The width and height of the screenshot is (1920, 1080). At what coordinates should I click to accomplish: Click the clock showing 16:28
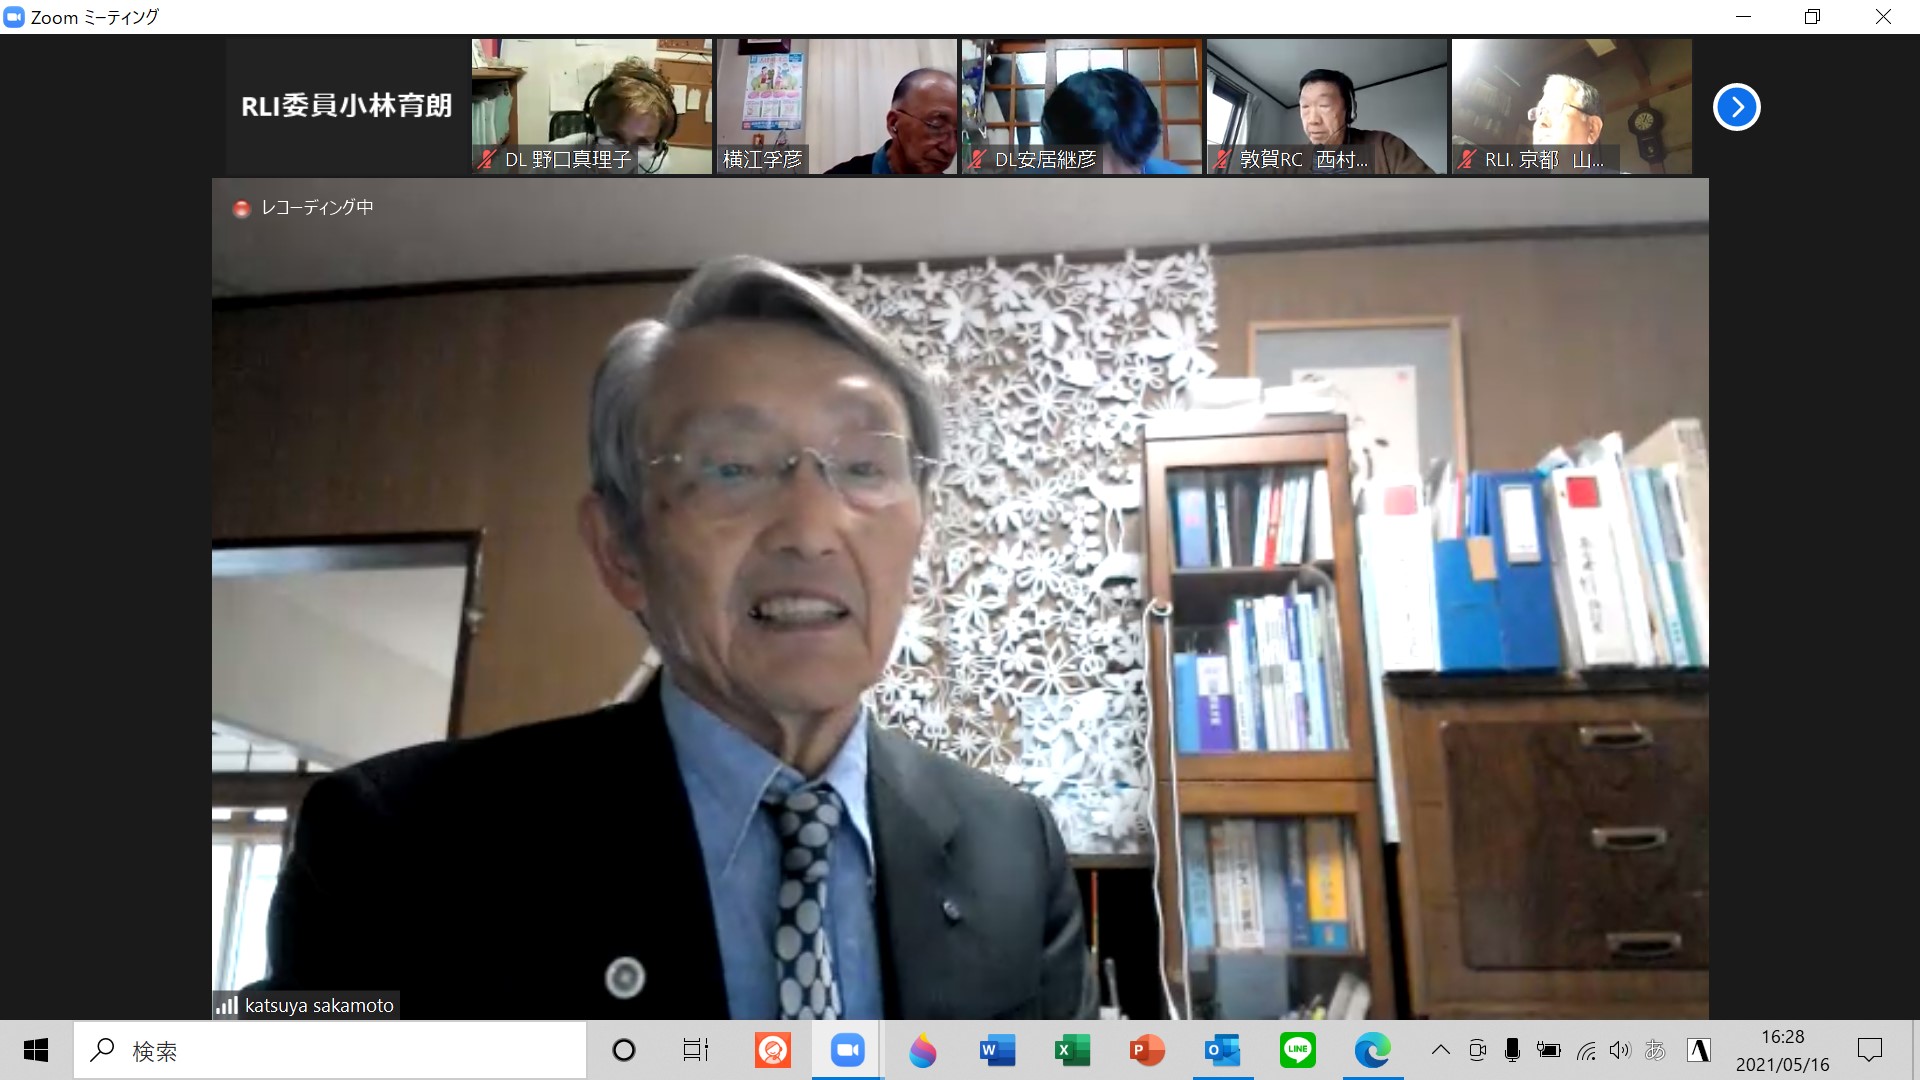1782,1050
